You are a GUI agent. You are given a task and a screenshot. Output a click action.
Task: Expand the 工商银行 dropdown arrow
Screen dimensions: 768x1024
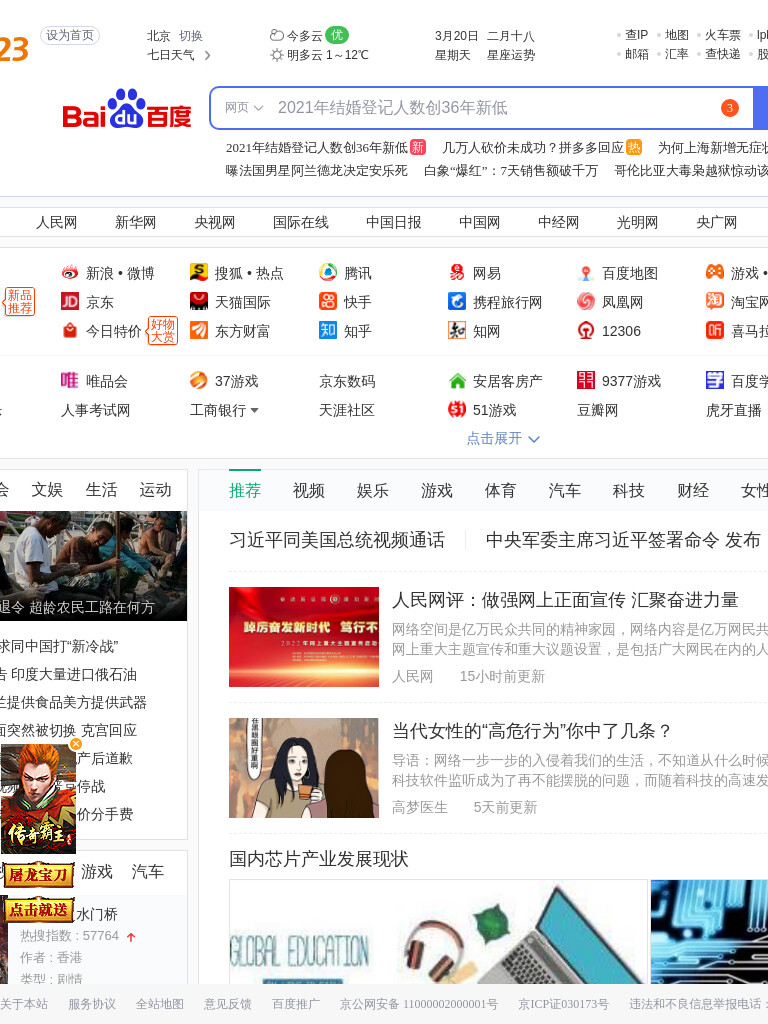pos(255,411)
